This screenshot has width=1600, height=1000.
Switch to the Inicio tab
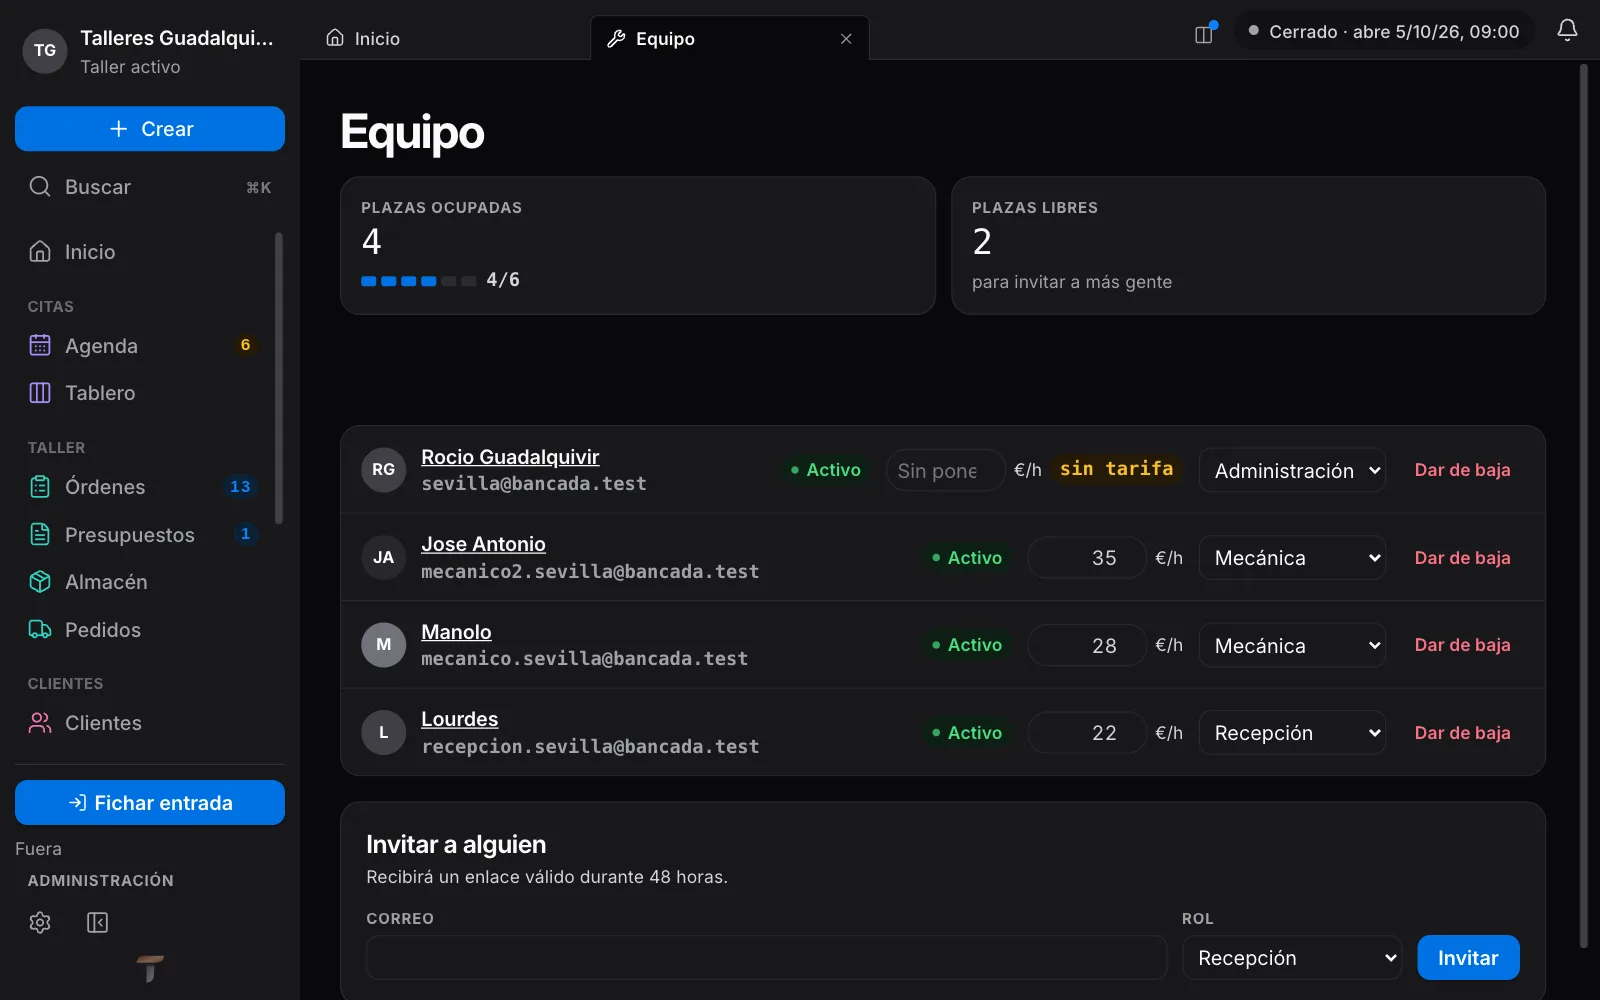point(364,38)
